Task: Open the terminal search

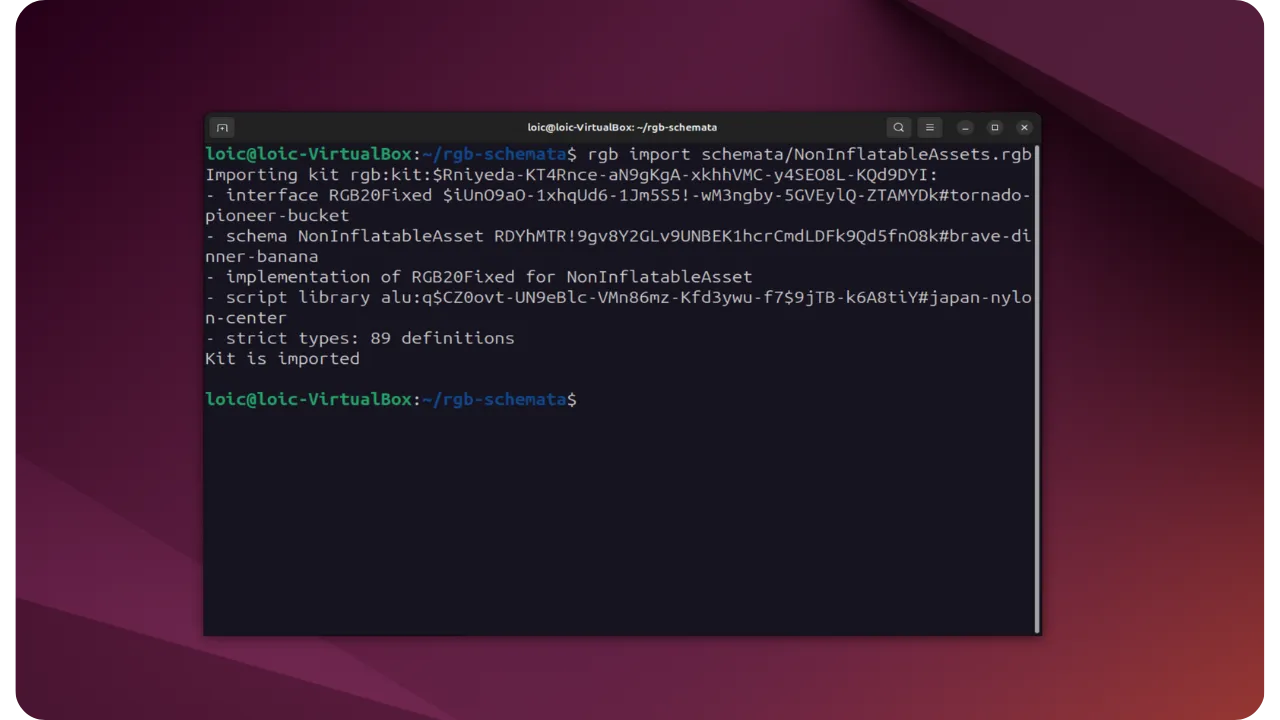Action: [898, 127]
